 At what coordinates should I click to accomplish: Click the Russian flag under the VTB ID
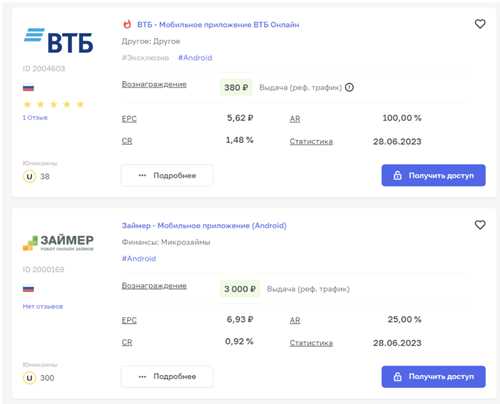28,88
